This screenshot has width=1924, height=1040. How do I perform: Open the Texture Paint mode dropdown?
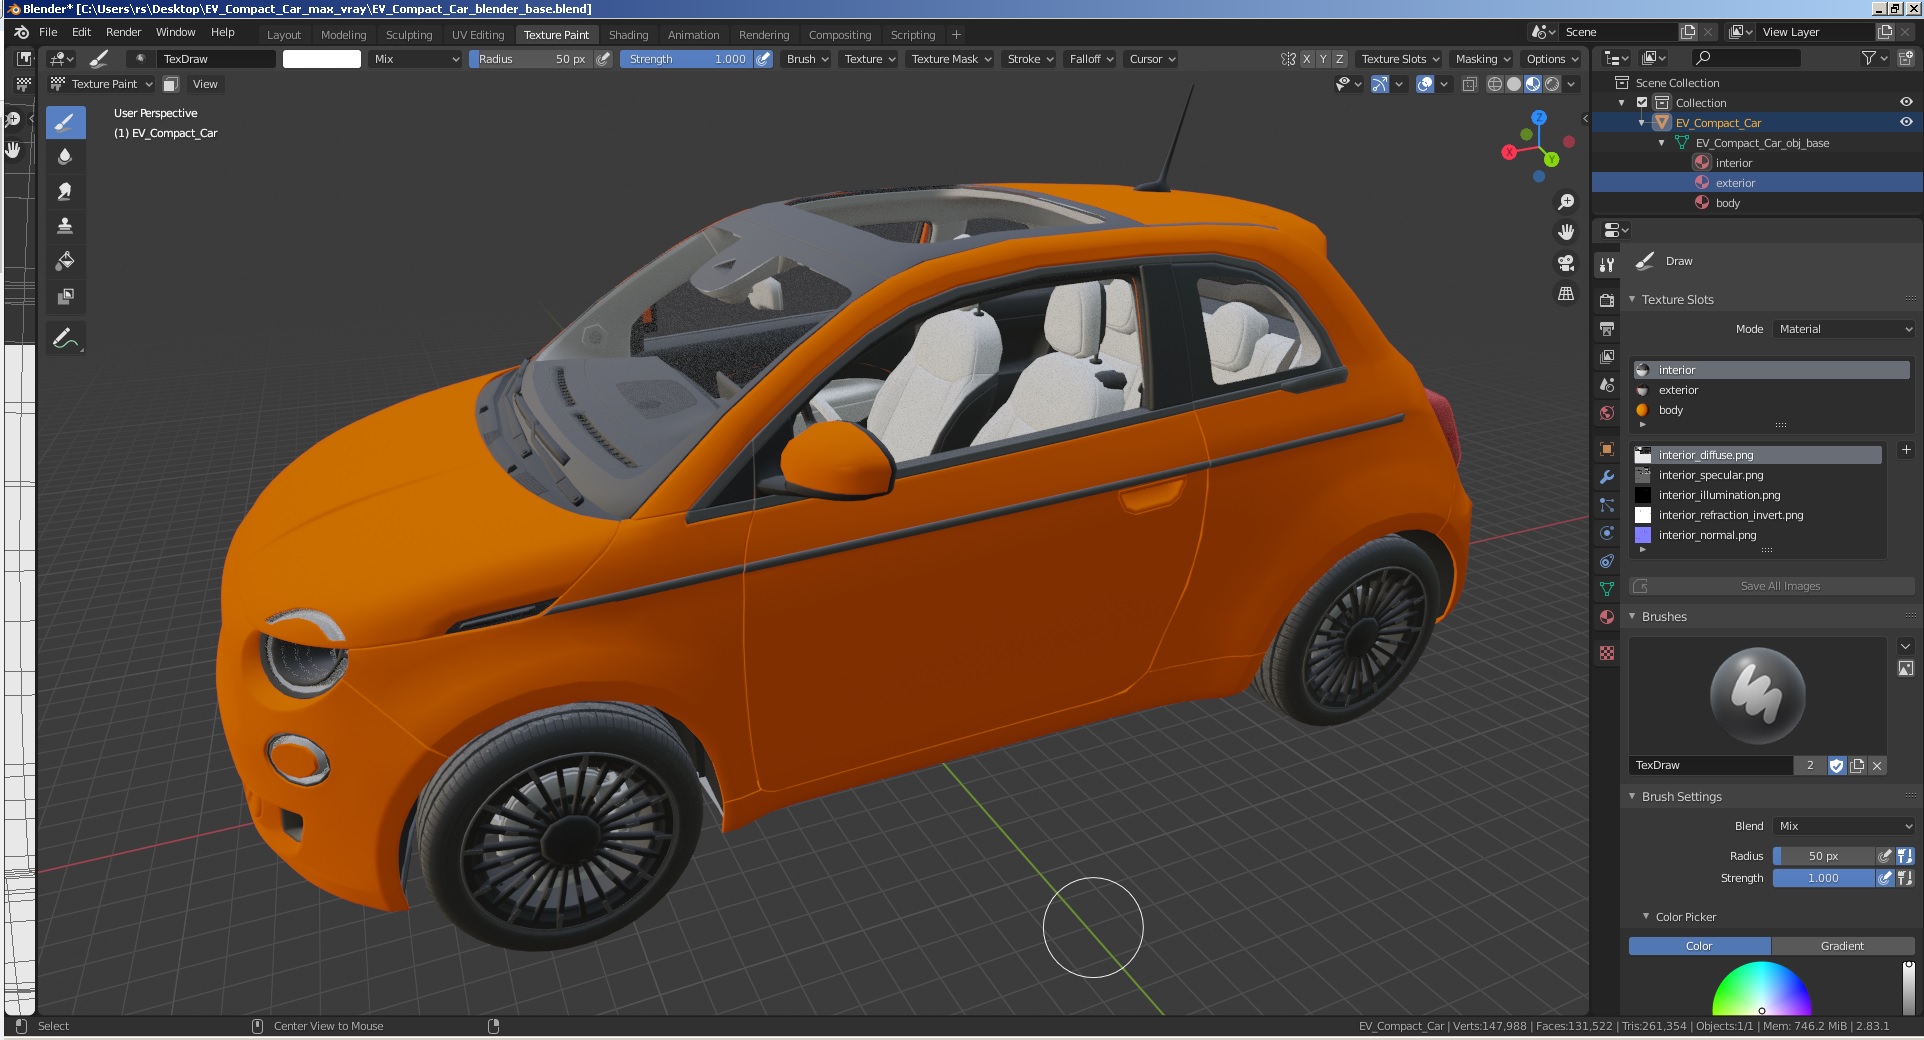[x=102, y=84]
